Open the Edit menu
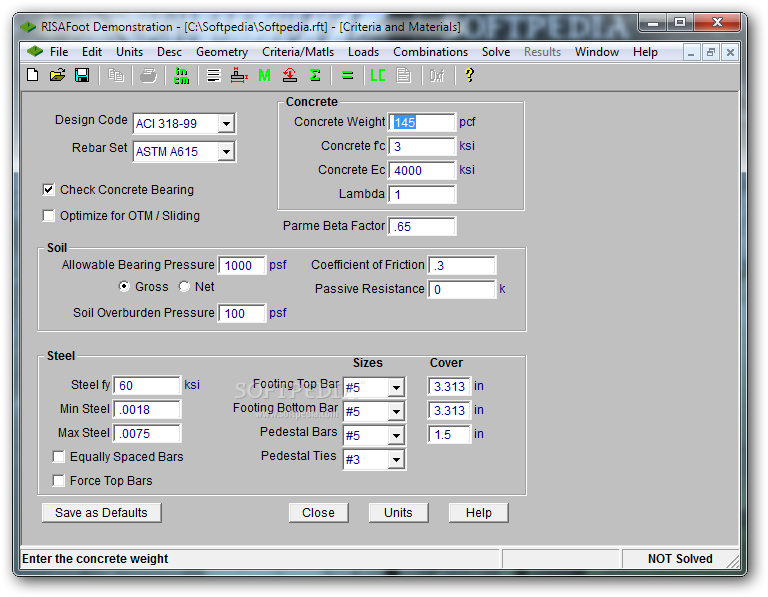768x597 pixels. coord(92,52)
